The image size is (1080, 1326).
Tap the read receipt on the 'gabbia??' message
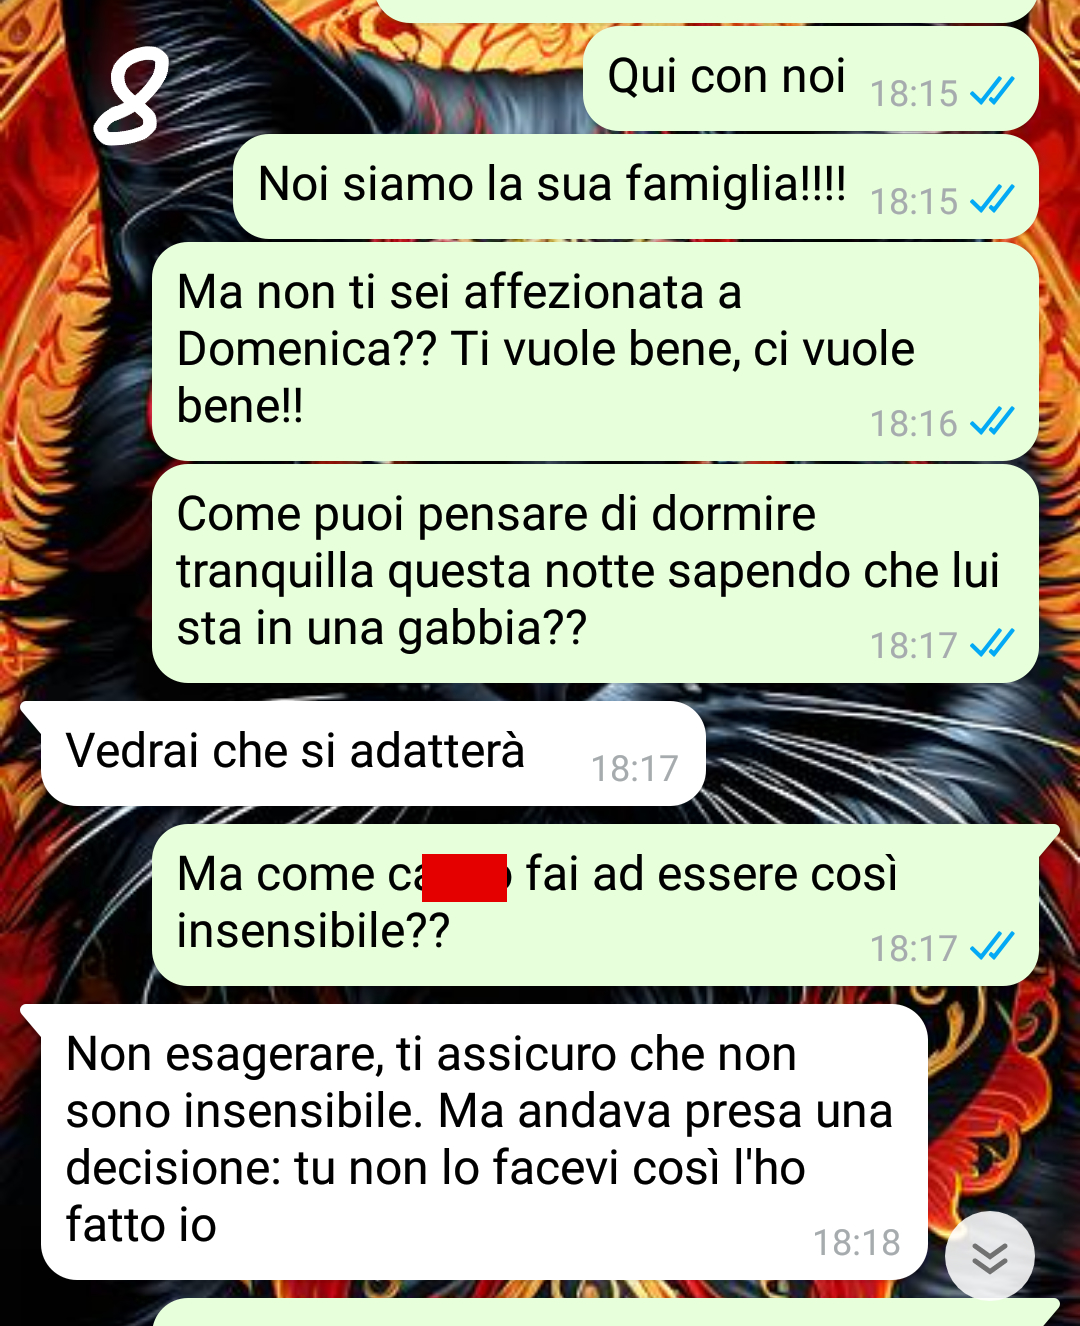point(992,644)
